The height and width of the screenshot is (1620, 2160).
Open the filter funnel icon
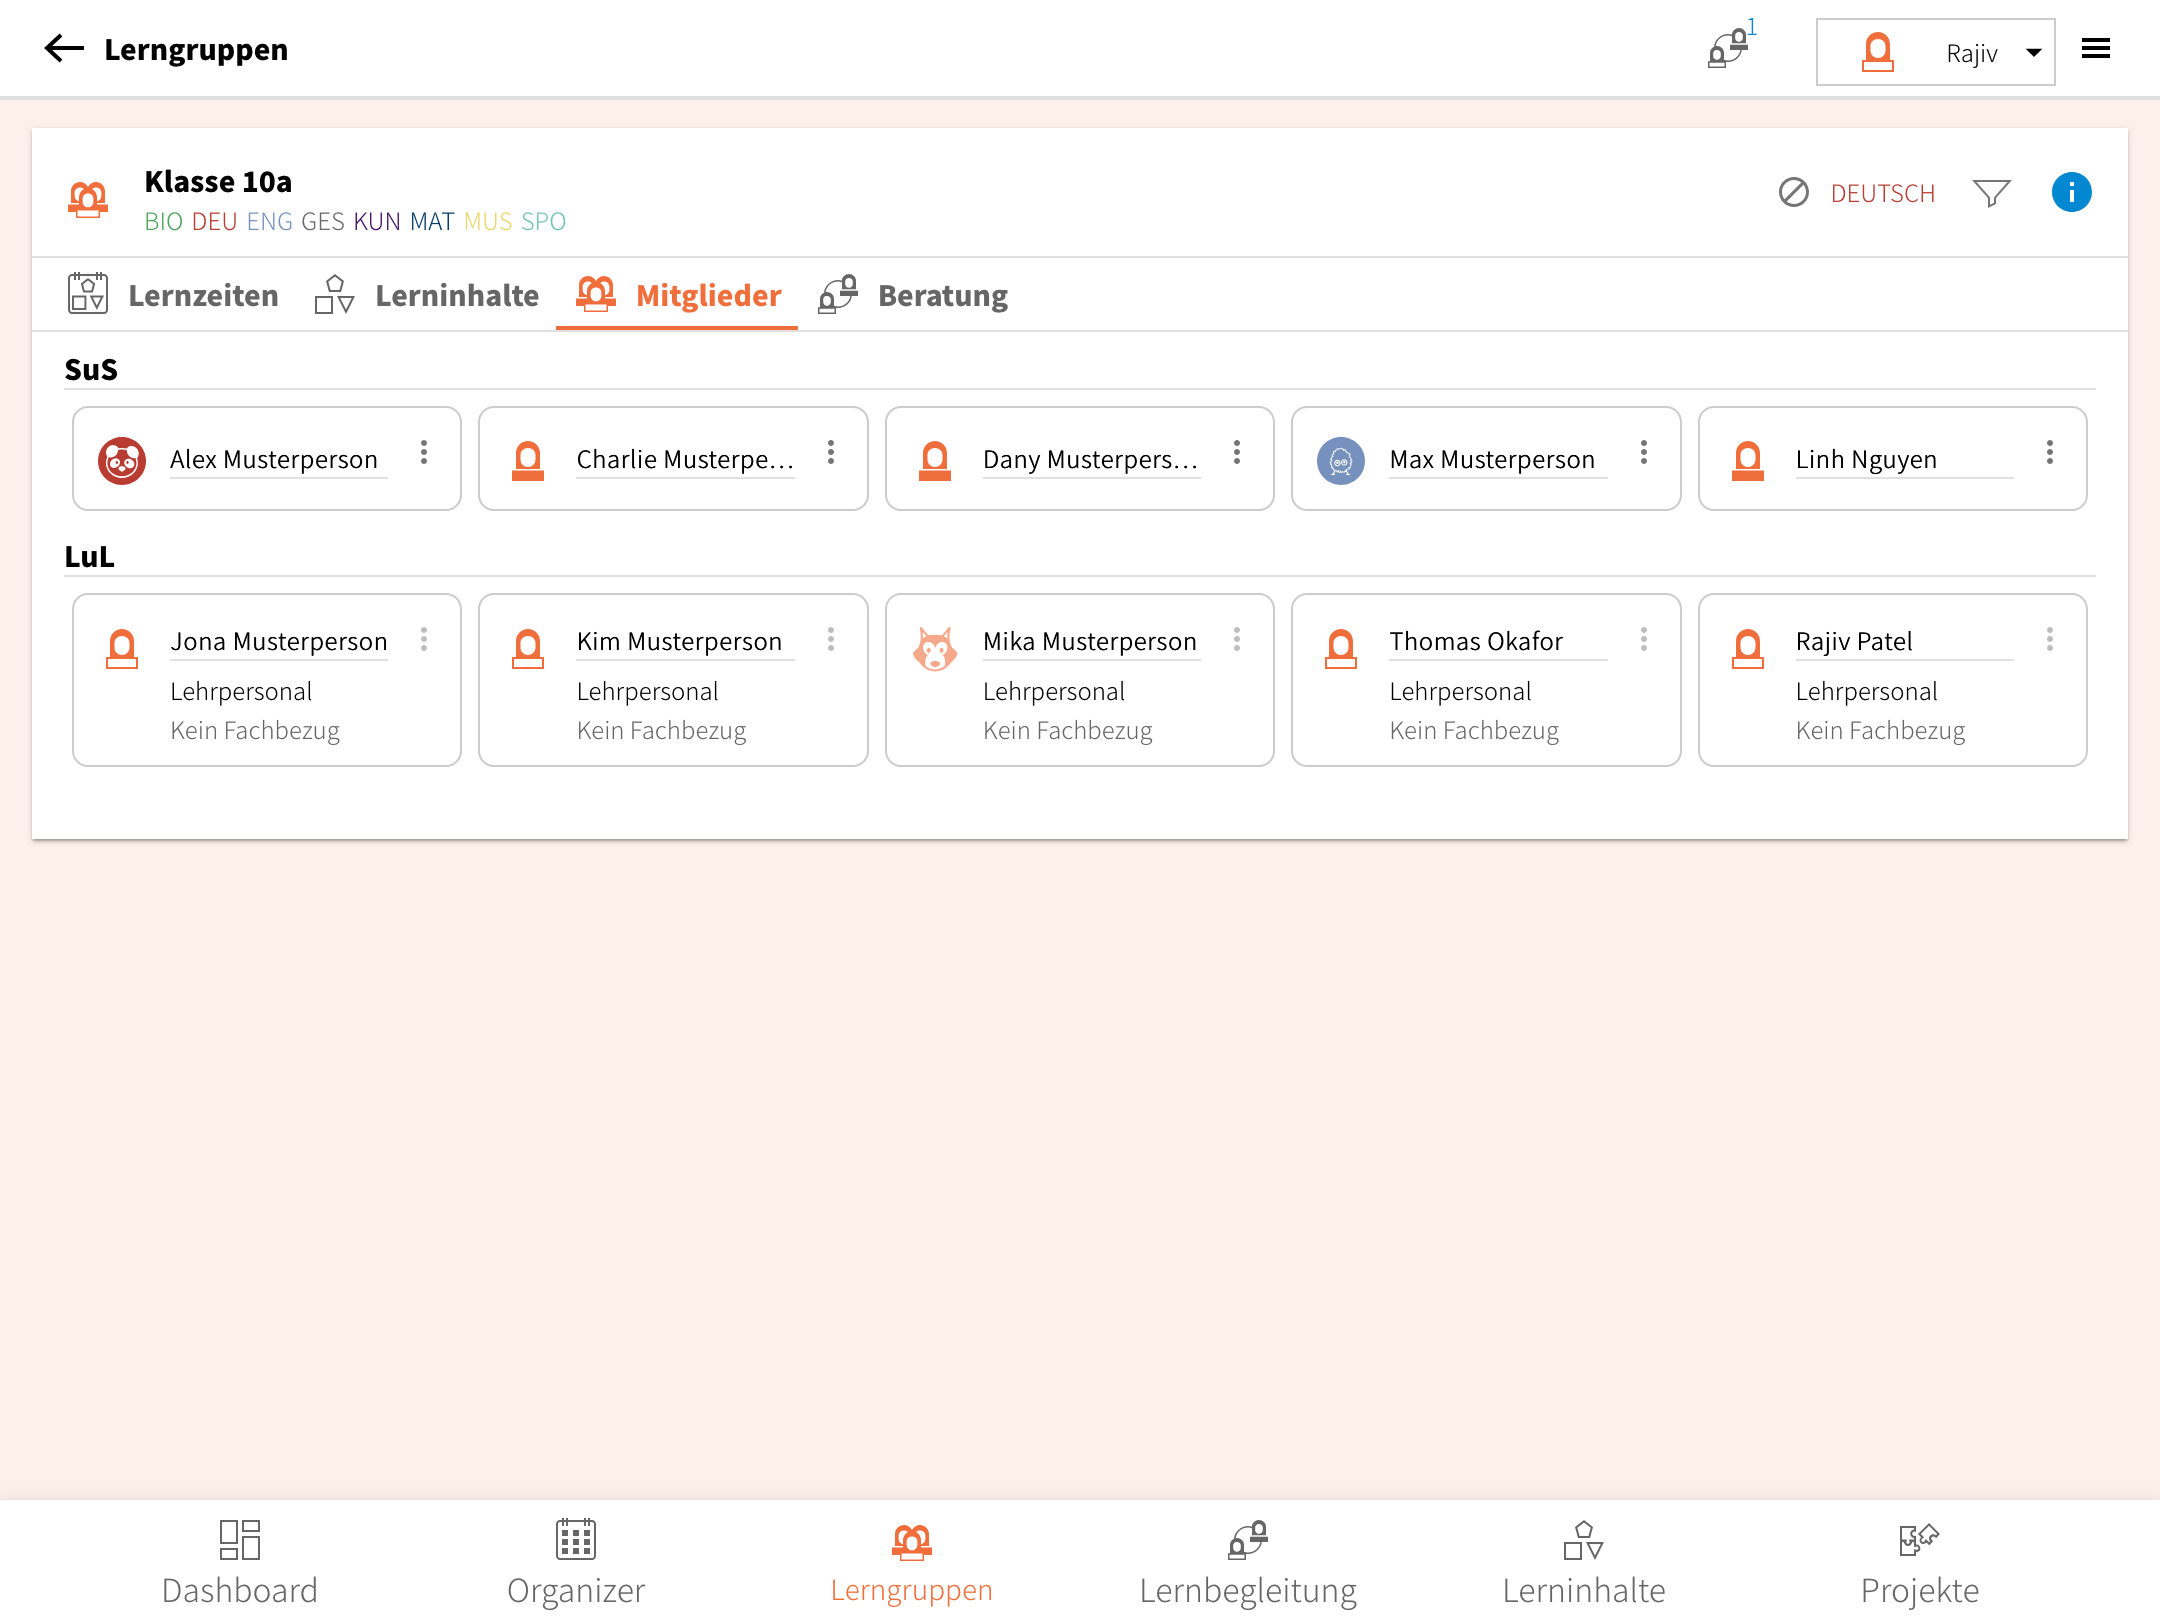coord(1991,192)
